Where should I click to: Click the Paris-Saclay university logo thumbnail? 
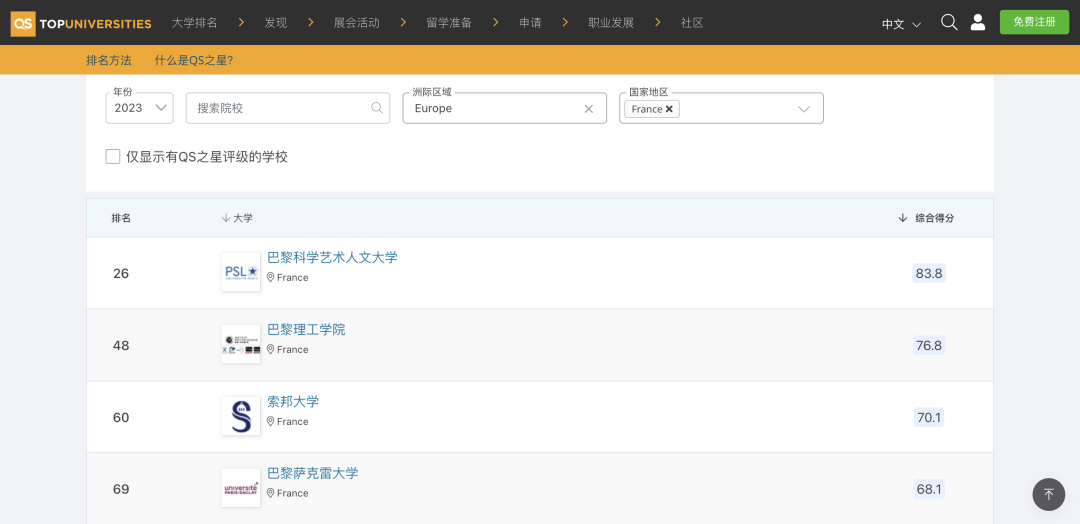tap(241, 488)
